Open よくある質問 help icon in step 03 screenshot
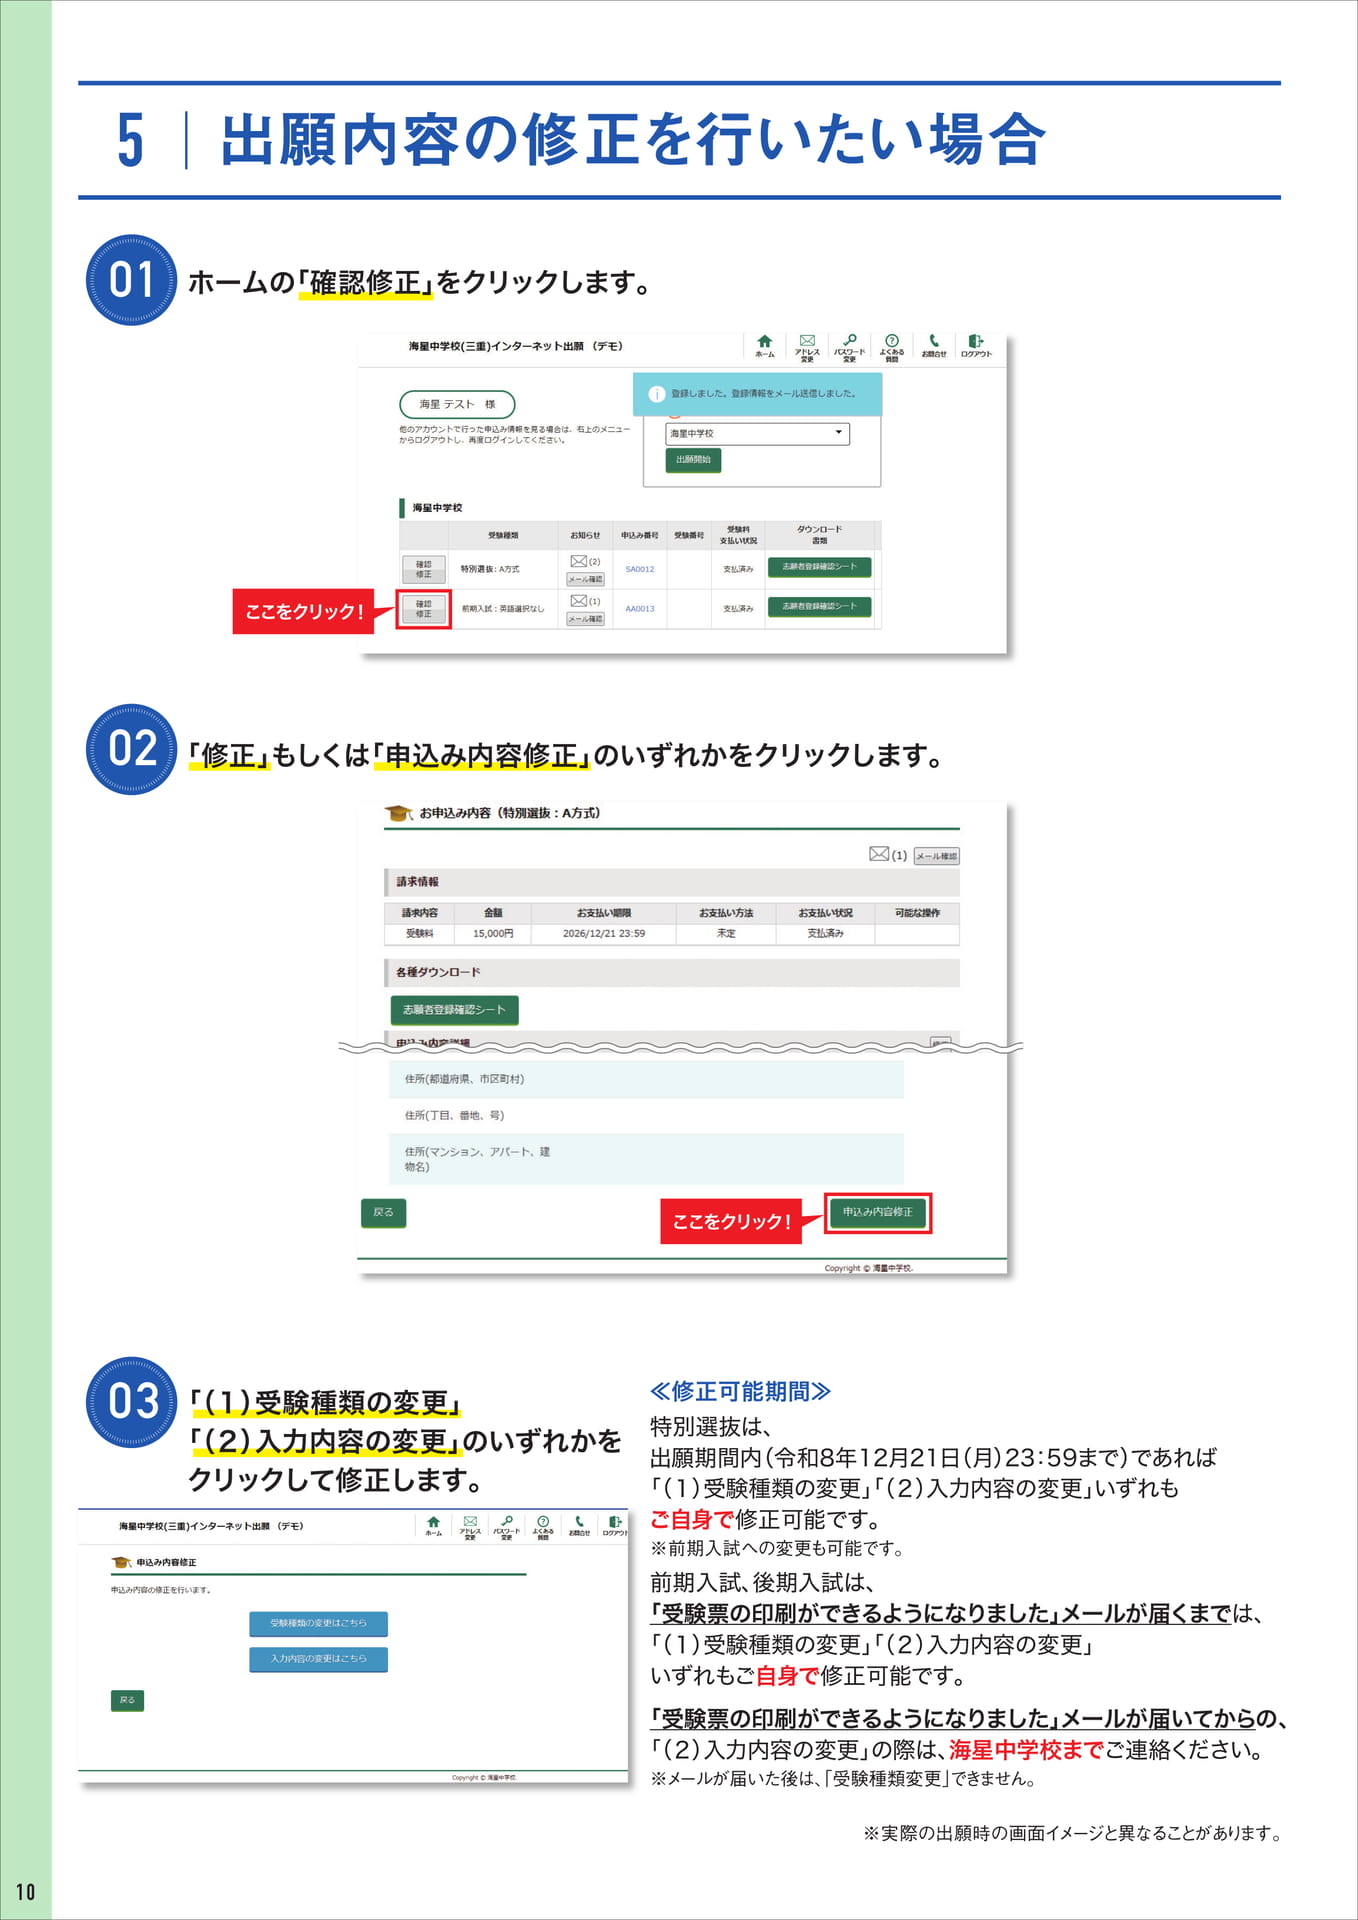Screen dimensions: 1358x1920 pos(543,1521)
